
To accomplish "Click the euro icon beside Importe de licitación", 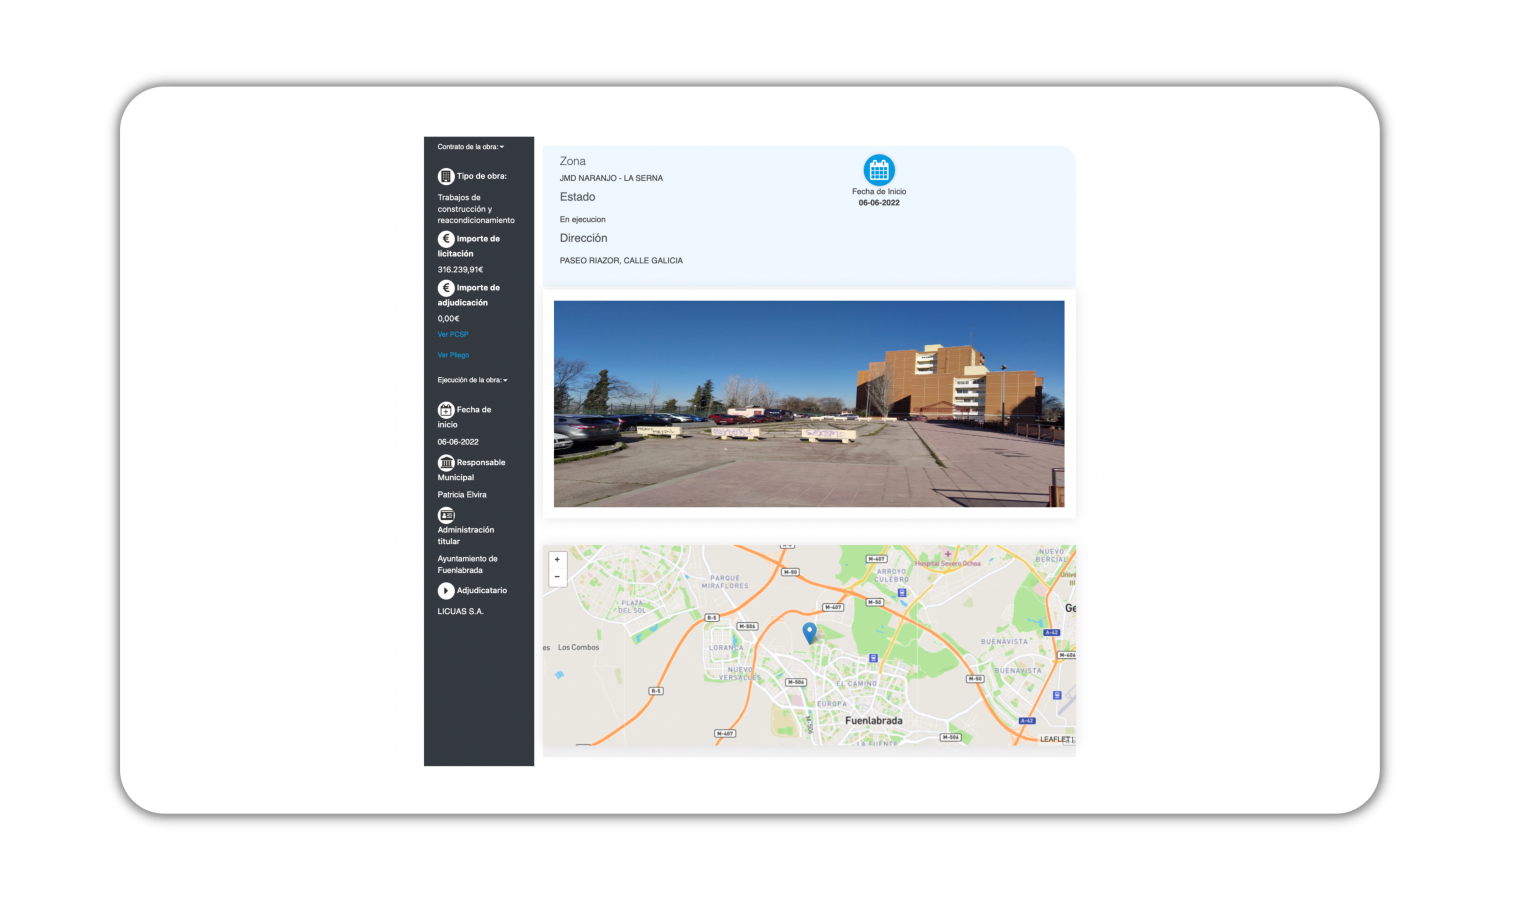I will tap(446, 239).
